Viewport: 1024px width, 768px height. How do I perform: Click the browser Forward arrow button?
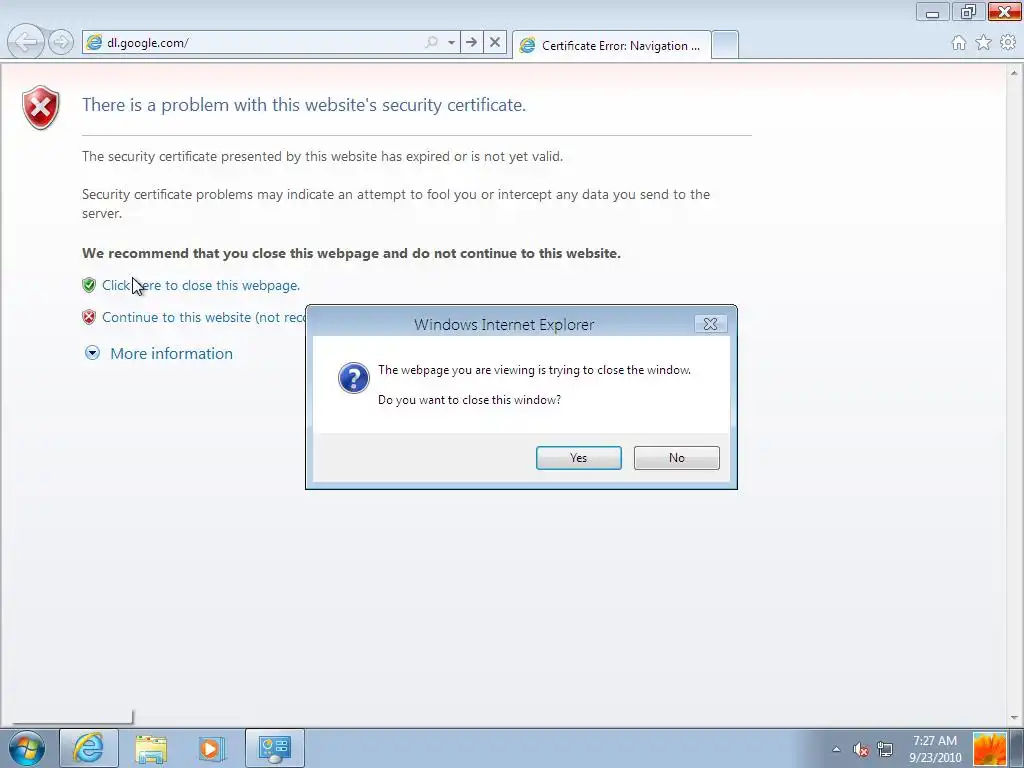click(61, 43)
